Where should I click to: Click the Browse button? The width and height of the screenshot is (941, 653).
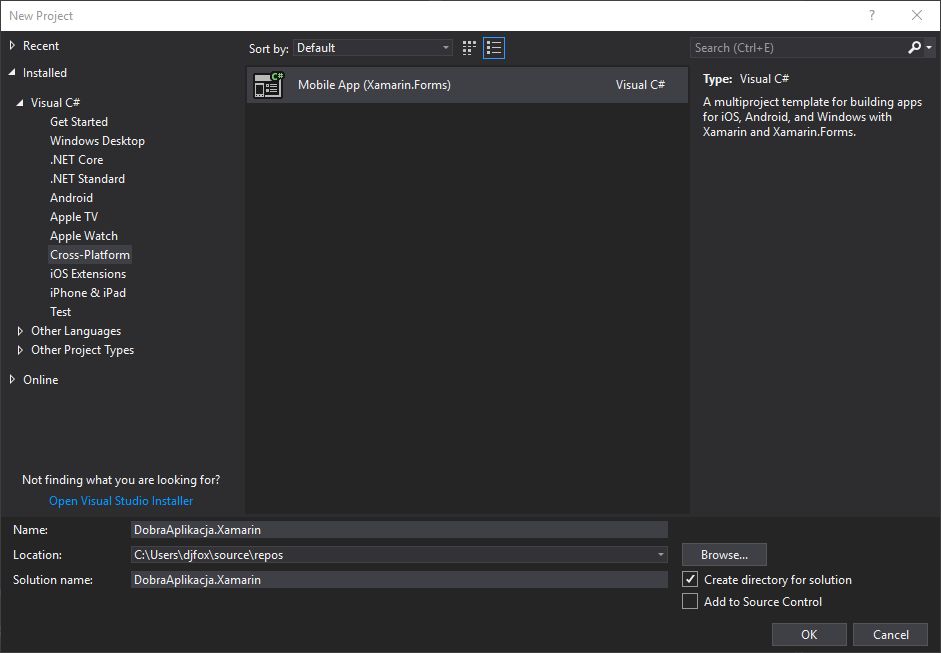pos(724,555)
